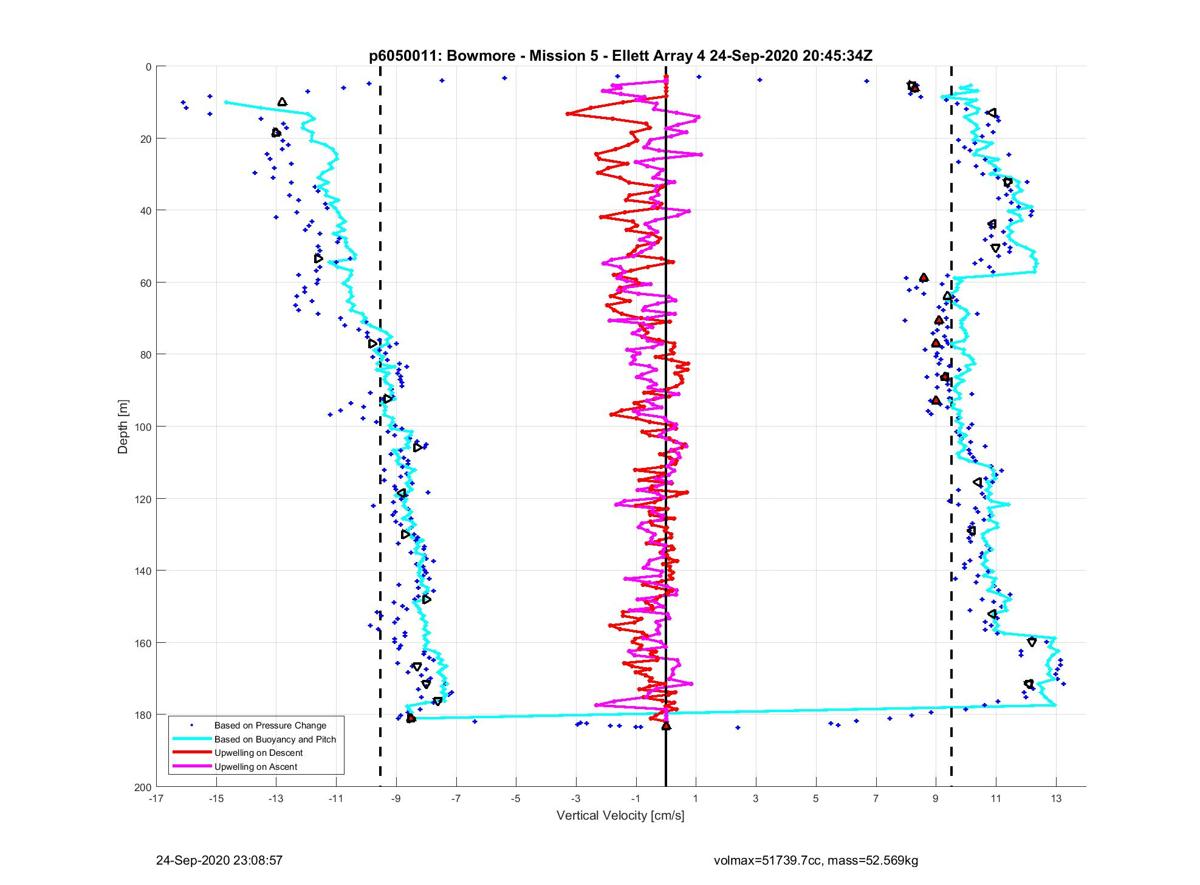Click x-axis tick label -13
1200x885 pixels.
tap(276, 799)
